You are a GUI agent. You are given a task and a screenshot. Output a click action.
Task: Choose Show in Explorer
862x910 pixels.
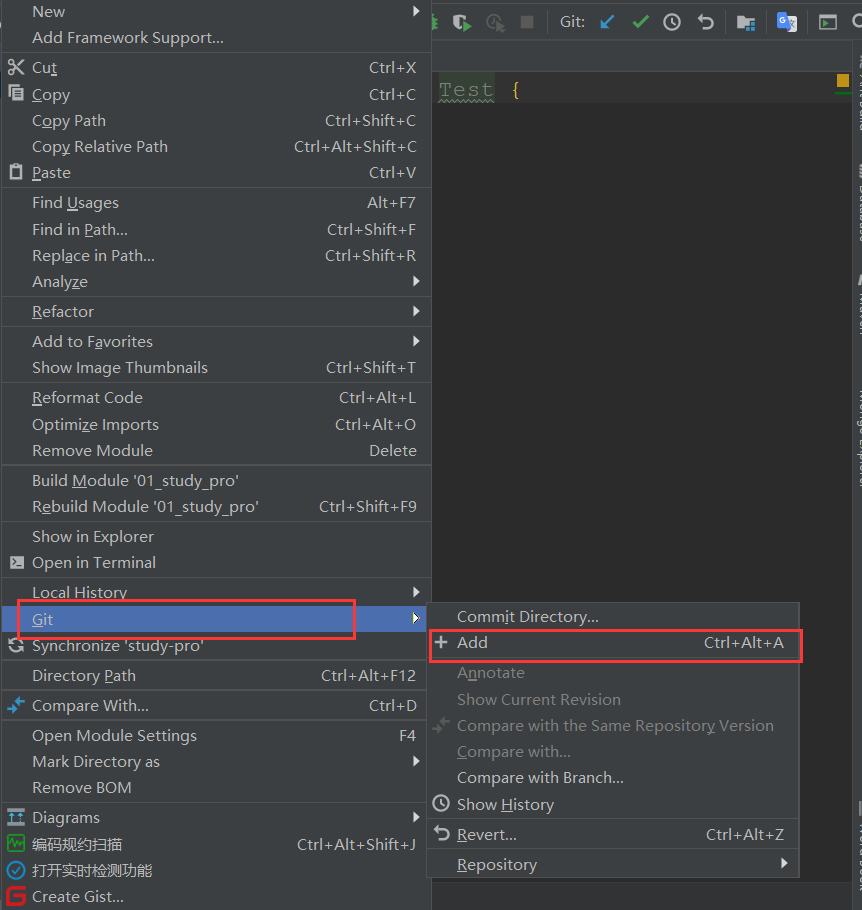217,537
